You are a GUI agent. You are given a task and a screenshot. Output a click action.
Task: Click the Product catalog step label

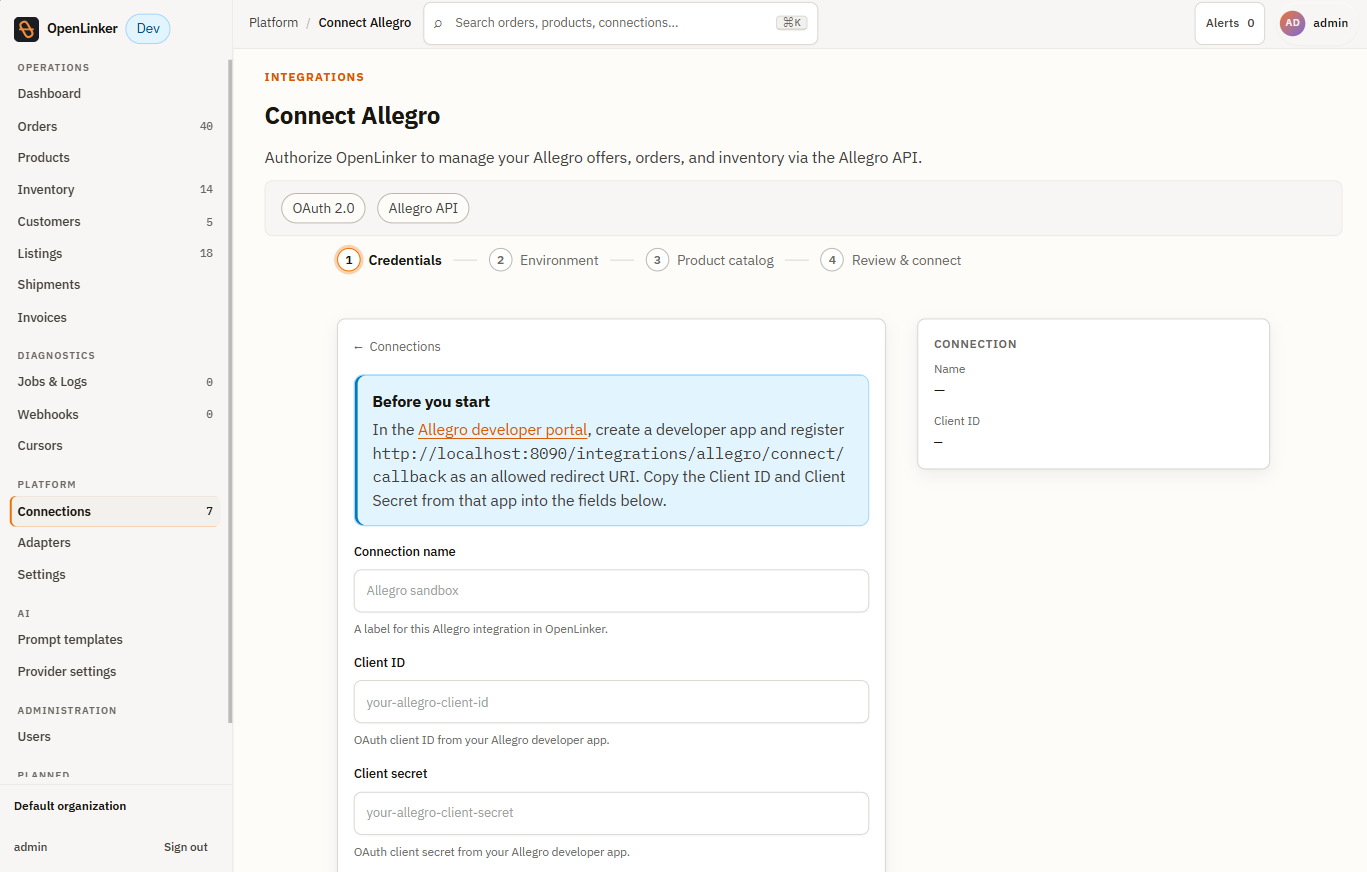725,260
